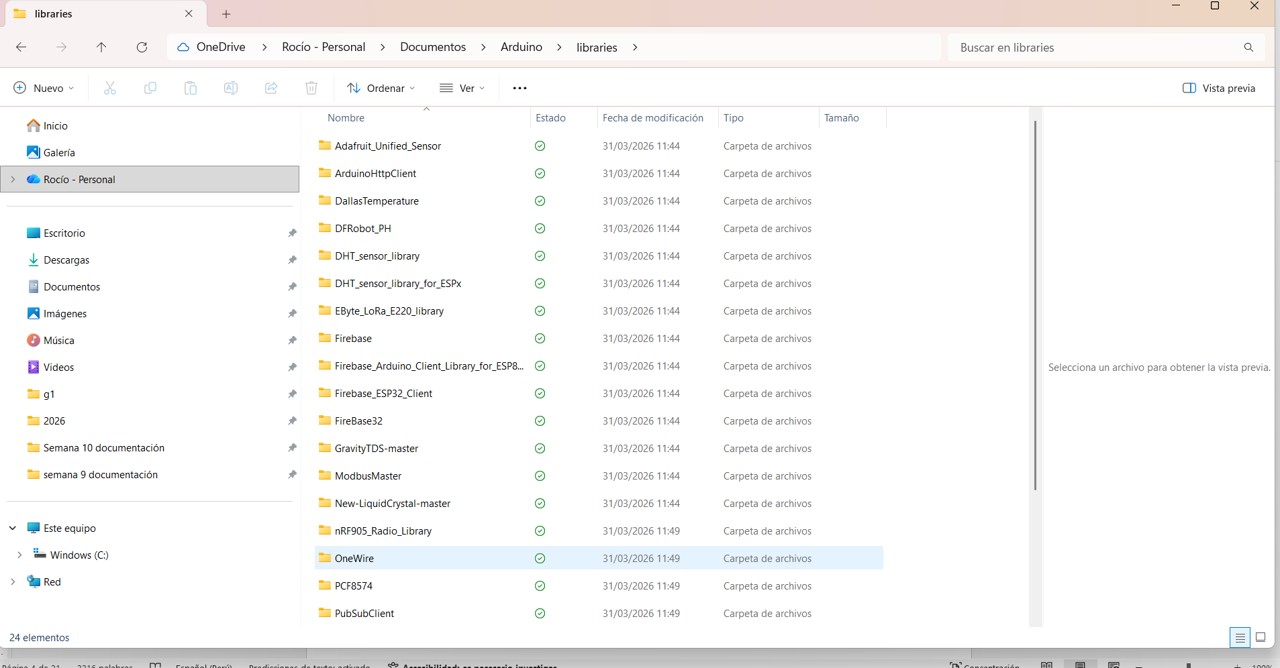1280x668 pixels.
Task: Expand the Red network node
Action: [x=12, y=581]
